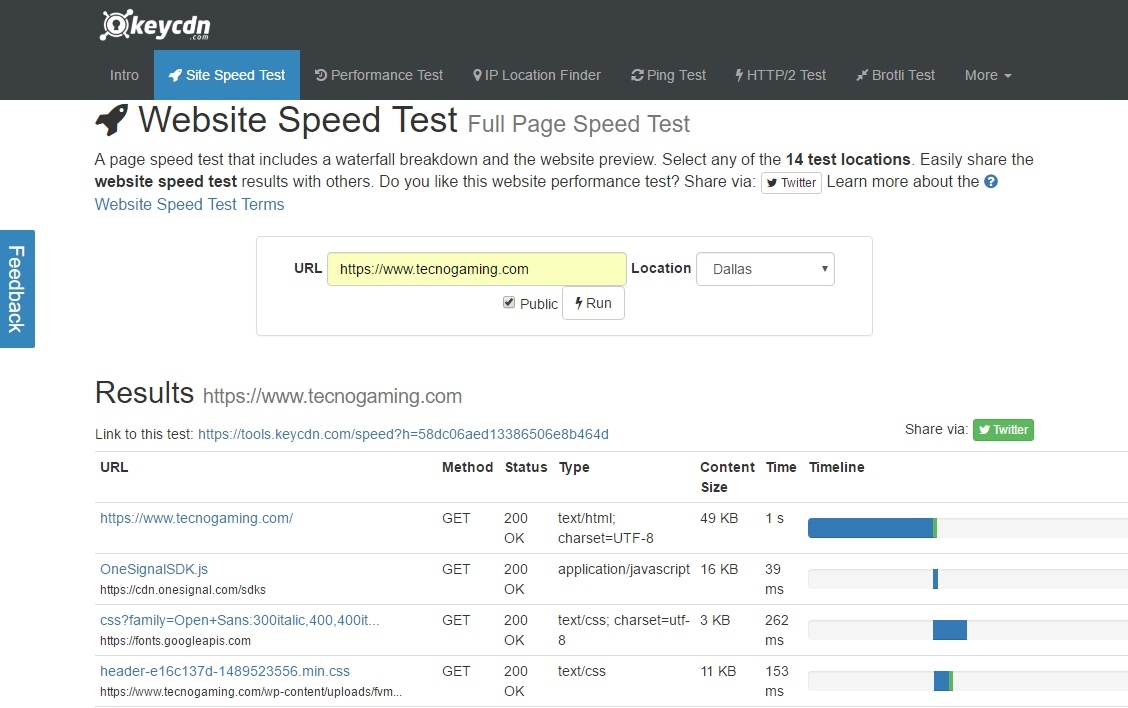This screenshot has height=708, width=1128.
Task: Click the Status column header
Action: pos(526,467)
